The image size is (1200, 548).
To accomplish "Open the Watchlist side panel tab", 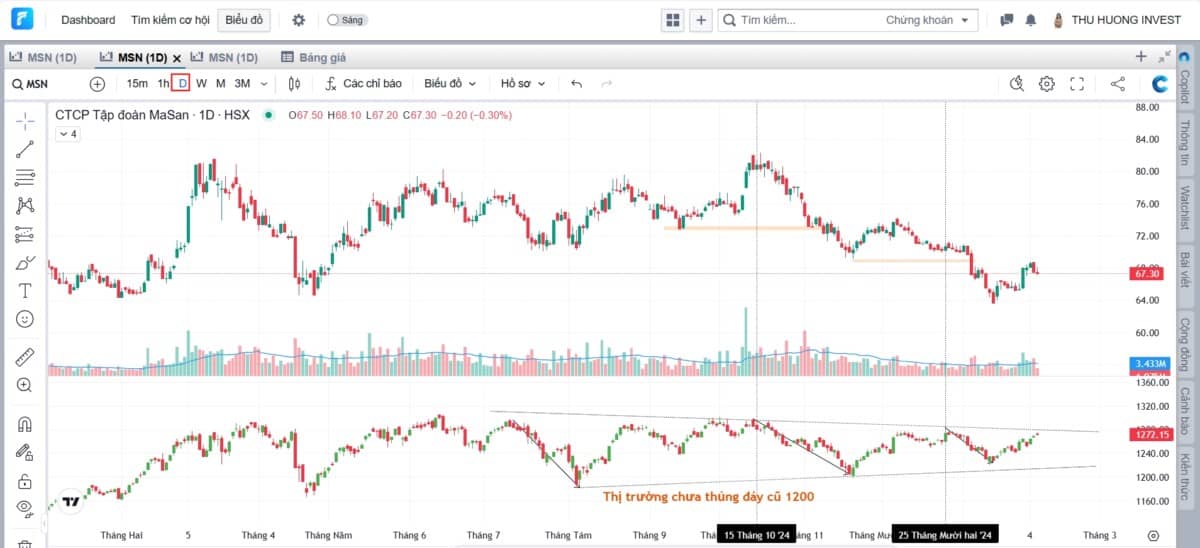I will (x=1185, y=208).
